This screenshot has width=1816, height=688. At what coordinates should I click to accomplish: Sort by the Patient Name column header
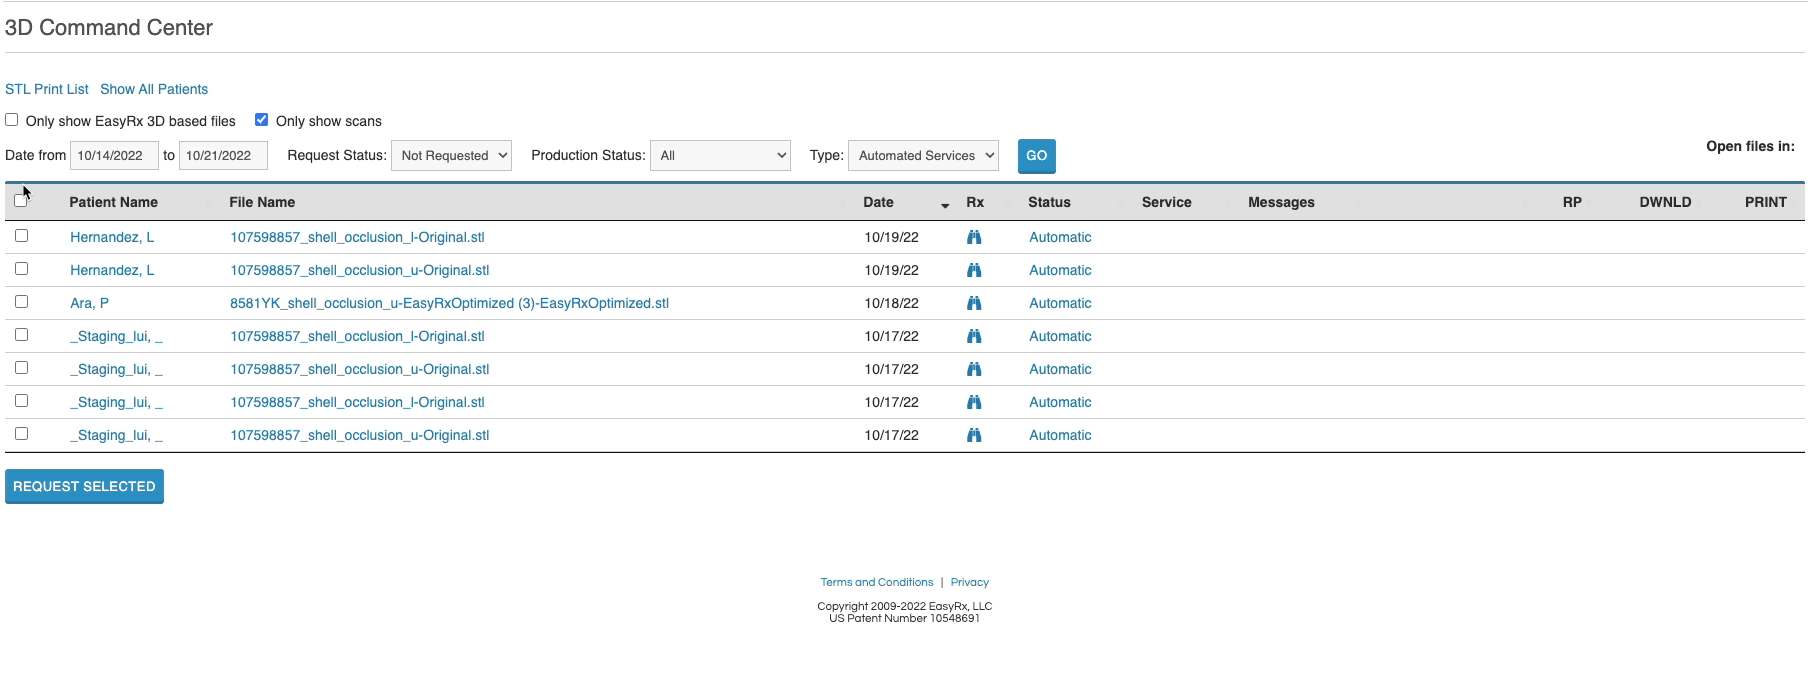coord(114,203)
